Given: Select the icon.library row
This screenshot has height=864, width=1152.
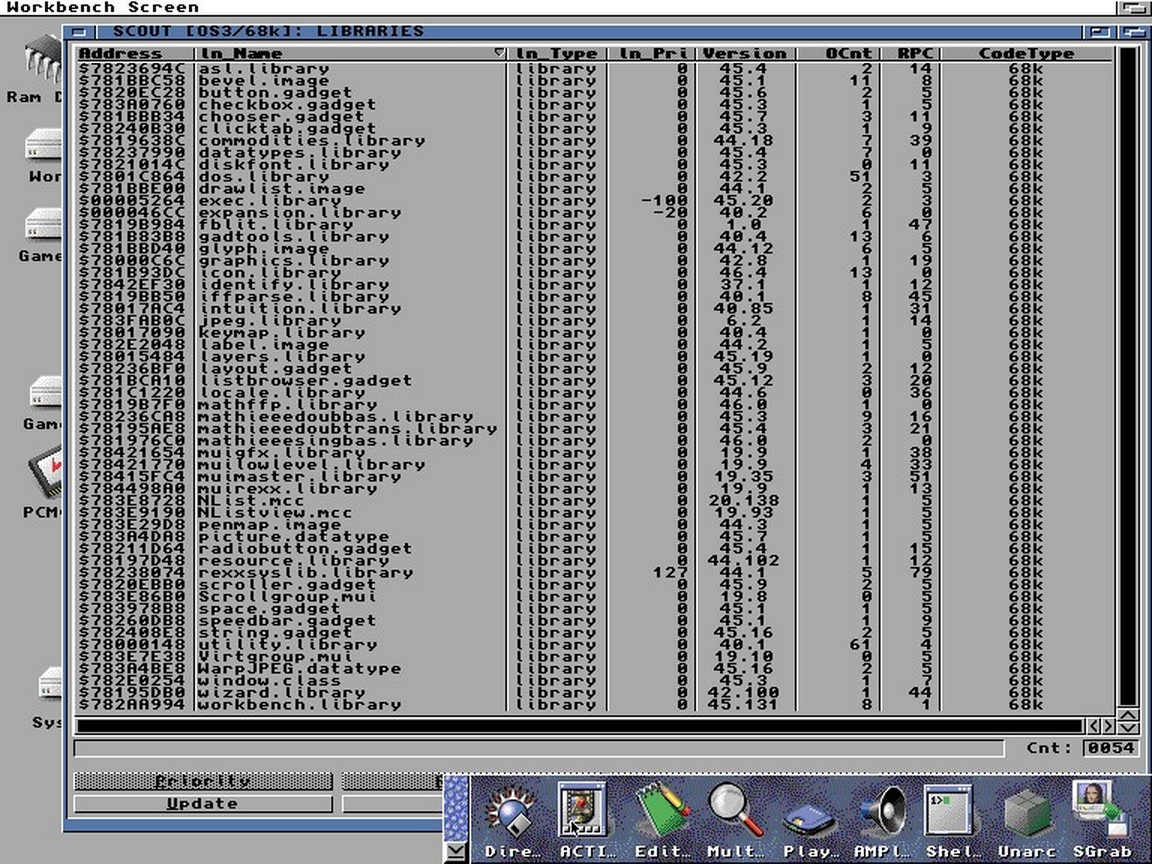Looking at the screenshot, I should tap(594, 273).
